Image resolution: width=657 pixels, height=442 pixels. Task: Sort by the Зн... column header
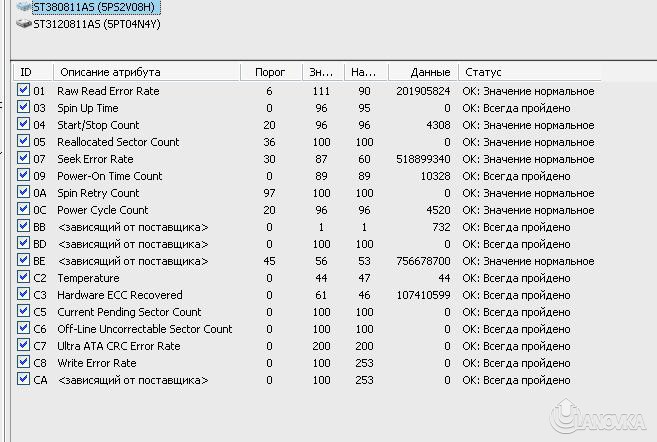(x=323, y=72)
